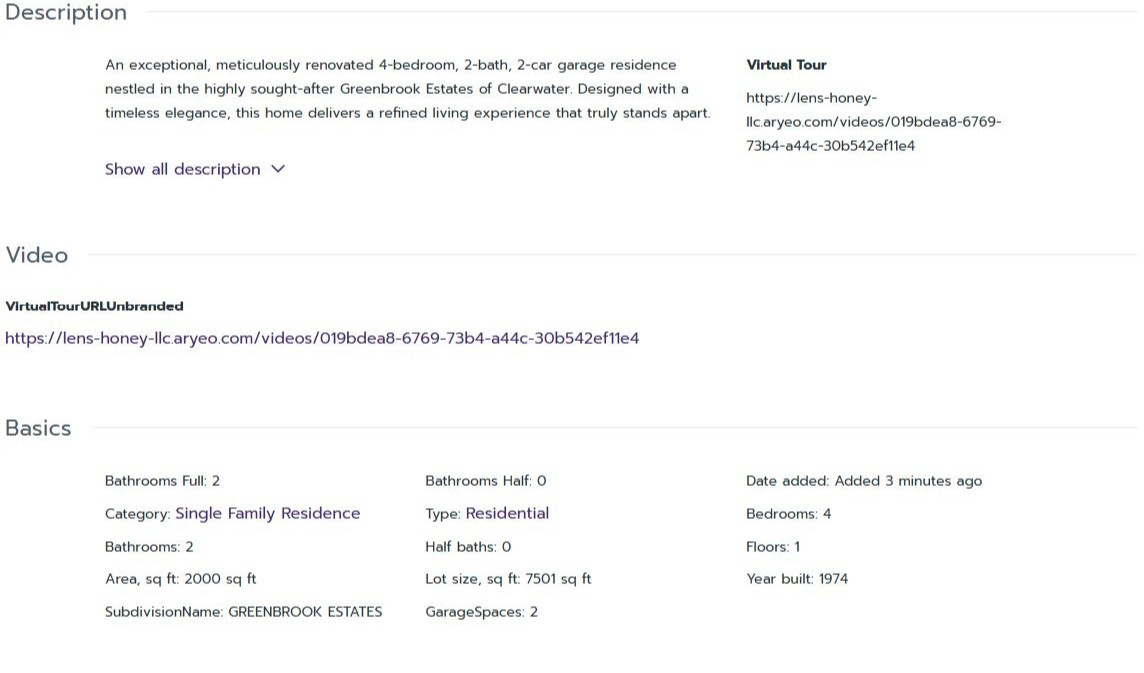Click the Basics section heading

(38, 428)
